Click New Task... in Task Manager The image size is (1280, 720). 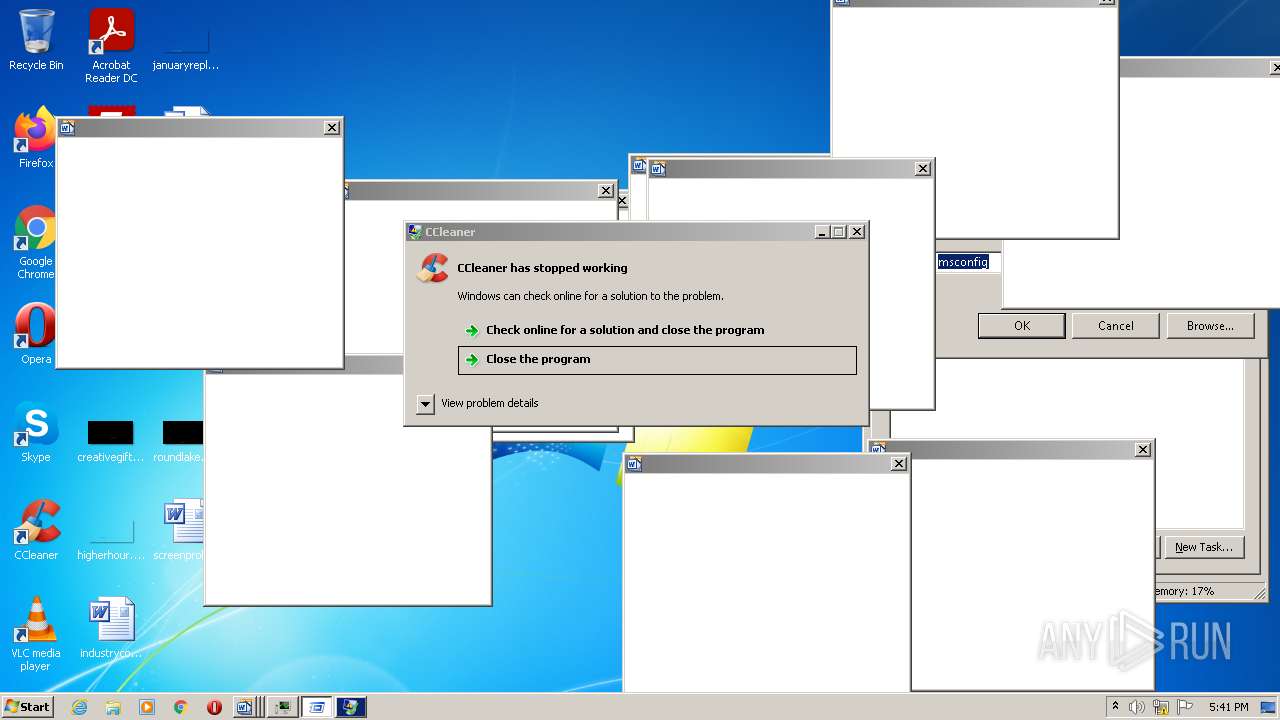(1203, 547)
